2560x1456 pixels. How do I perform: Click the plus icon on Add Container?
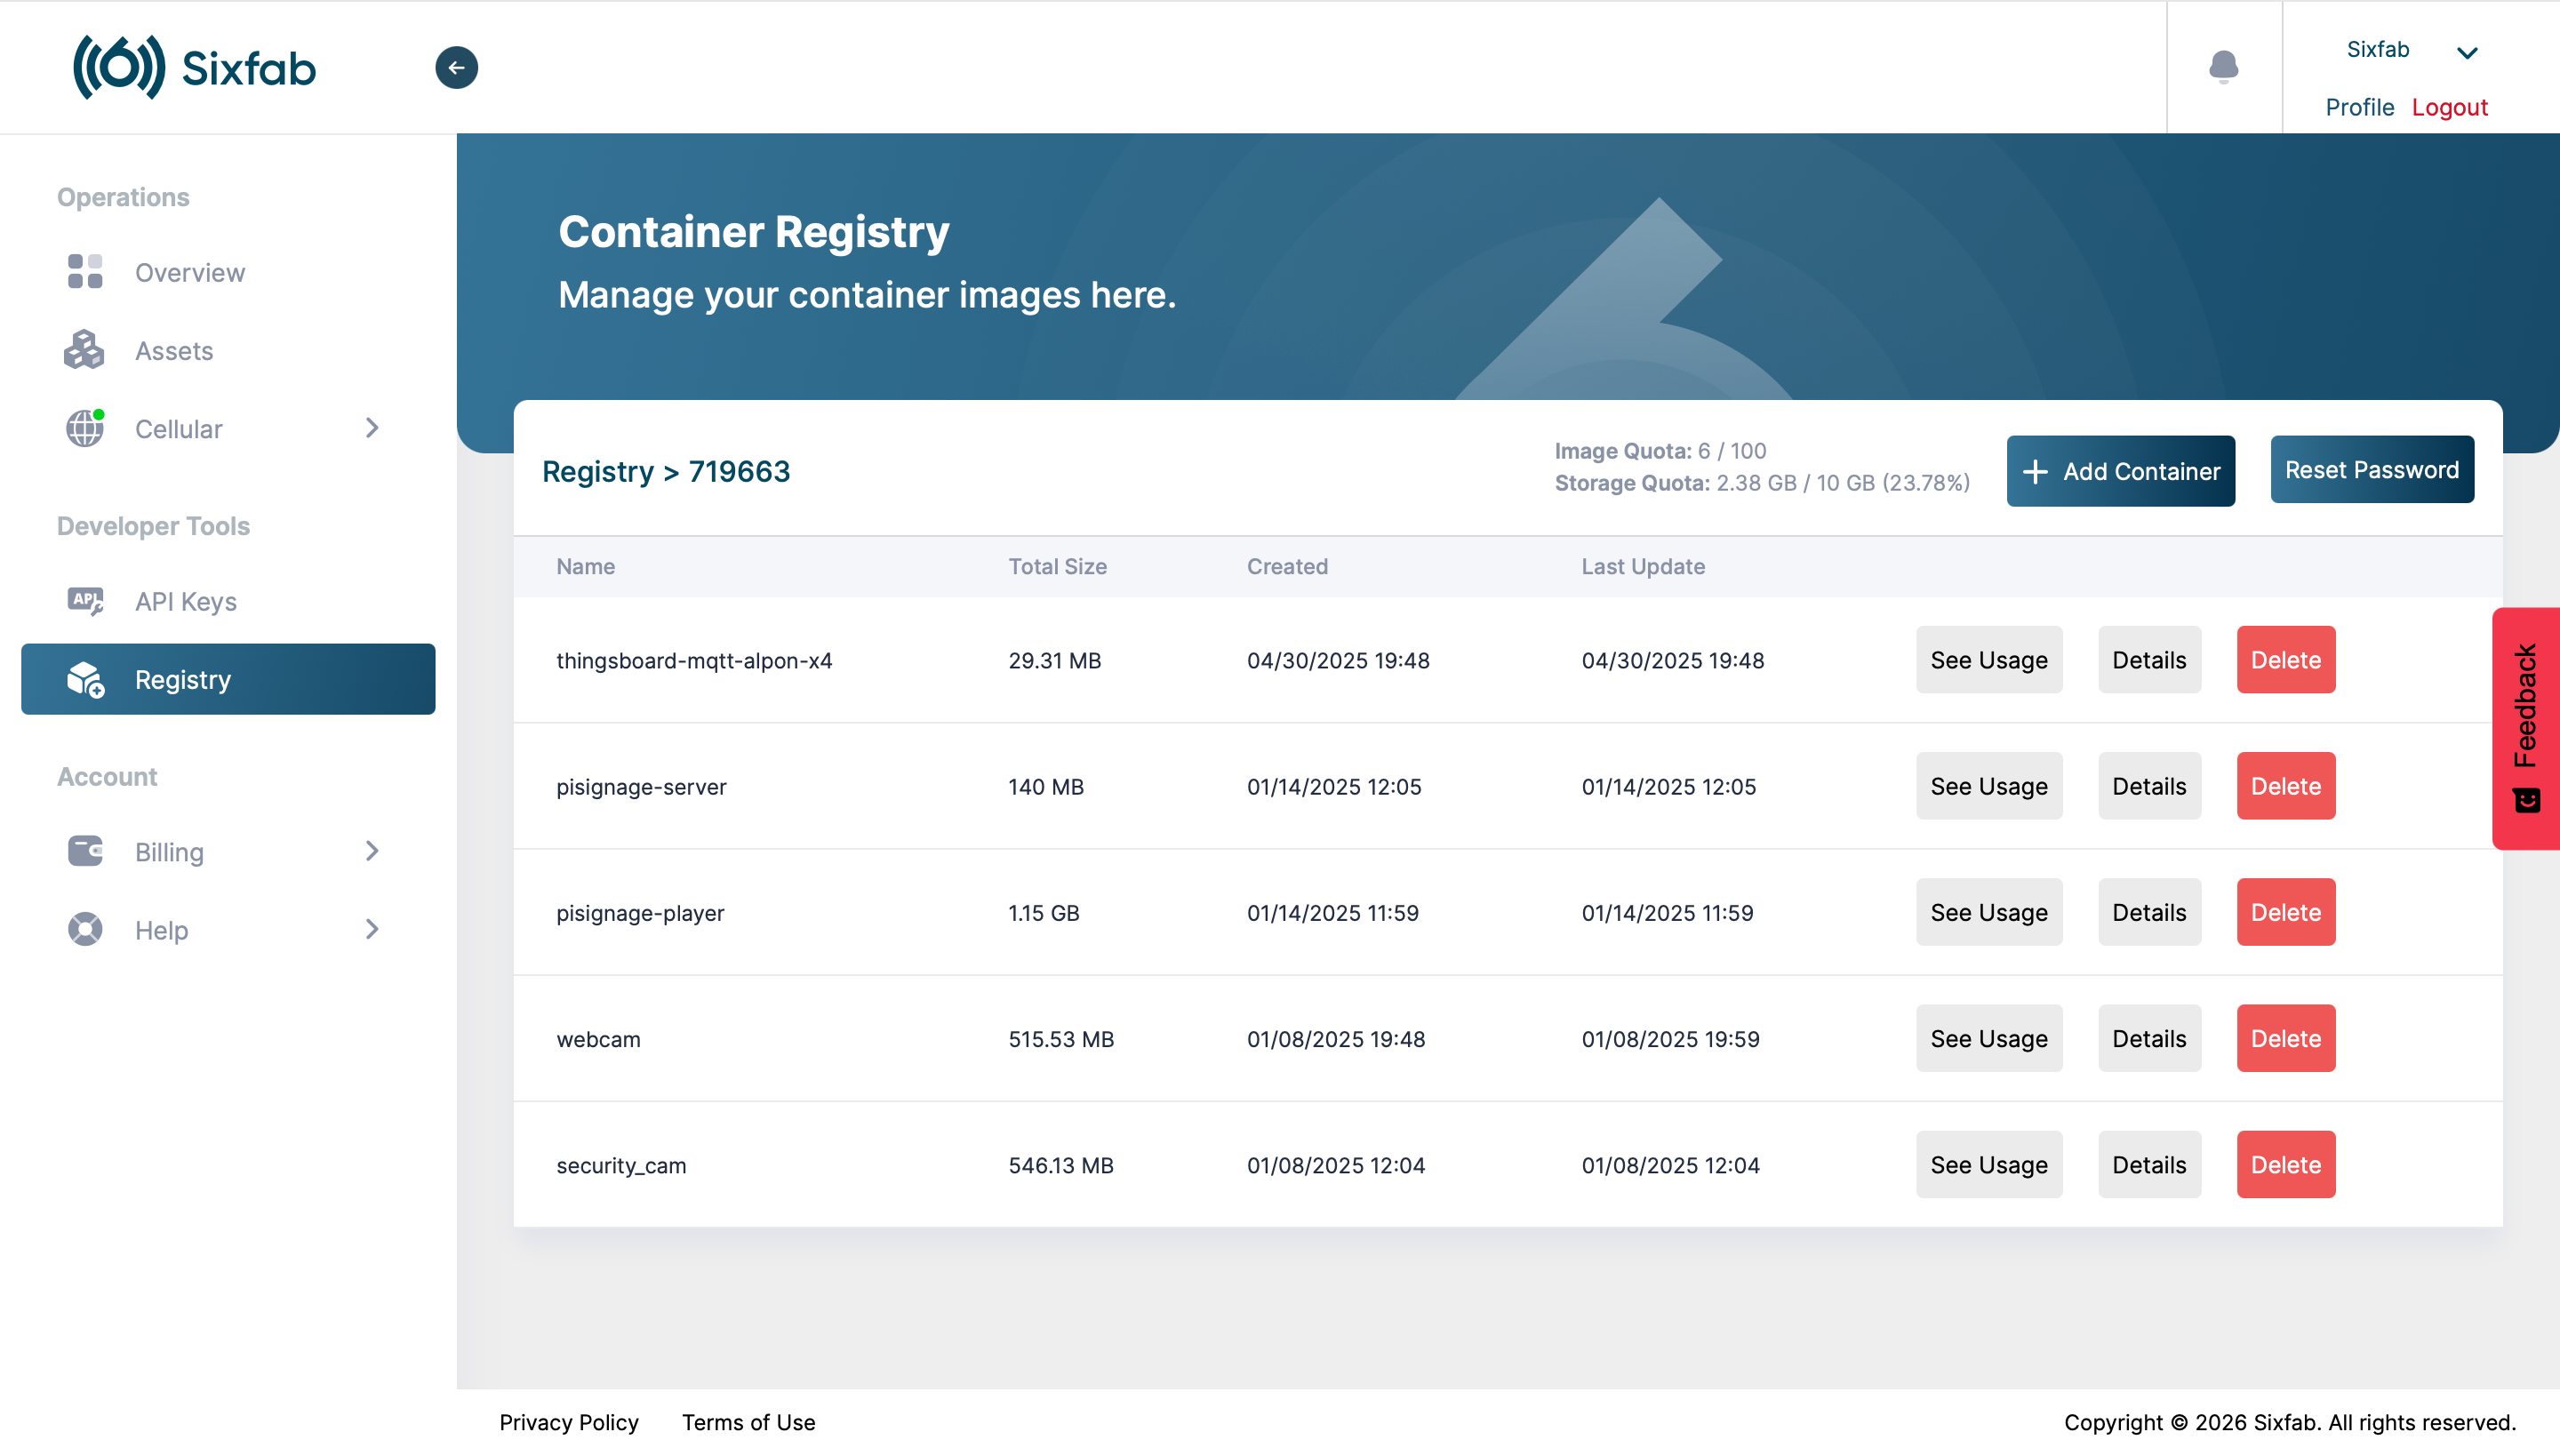point(2037,471)
